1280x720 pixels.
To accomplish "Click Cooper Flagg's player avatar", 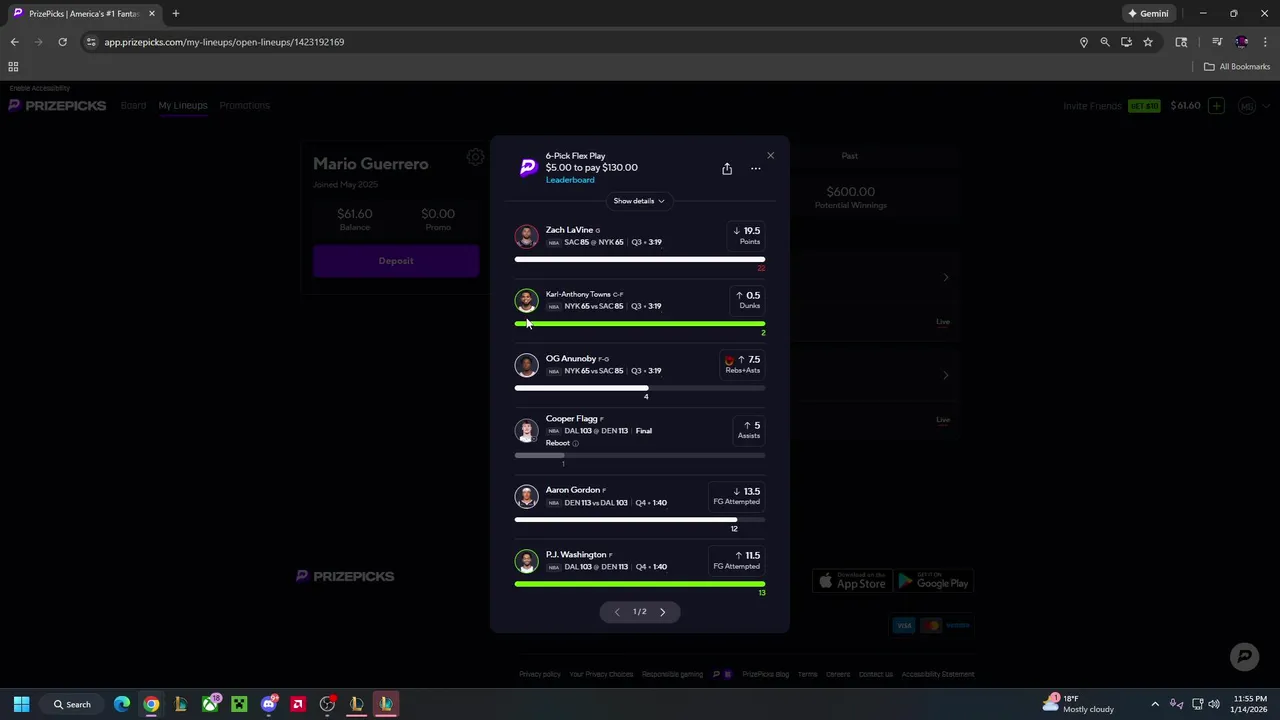I will click(x=526, y=431).
